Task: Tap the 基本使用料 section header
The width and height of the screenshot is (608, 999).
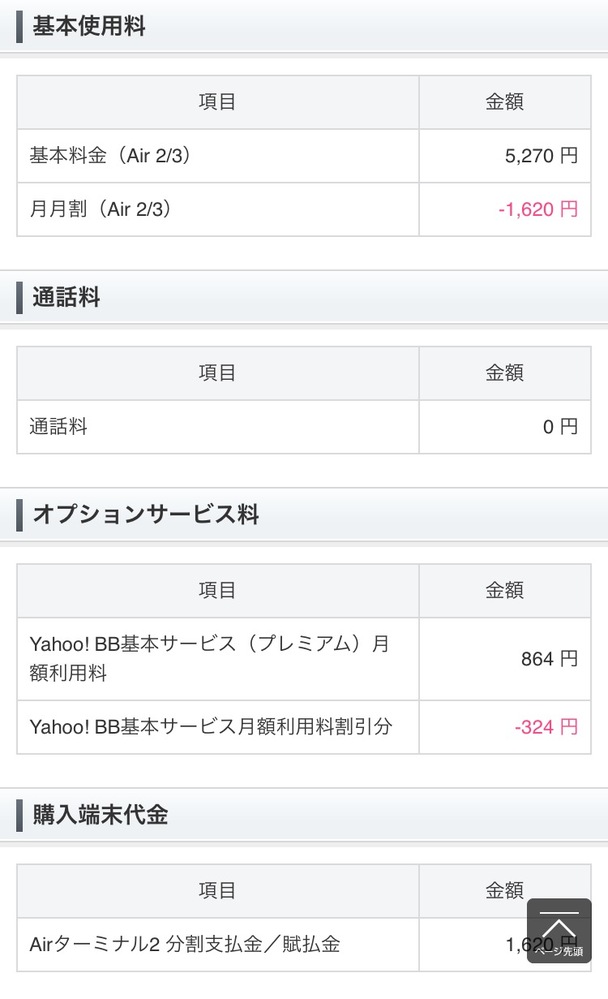Action: pos(89,27)
